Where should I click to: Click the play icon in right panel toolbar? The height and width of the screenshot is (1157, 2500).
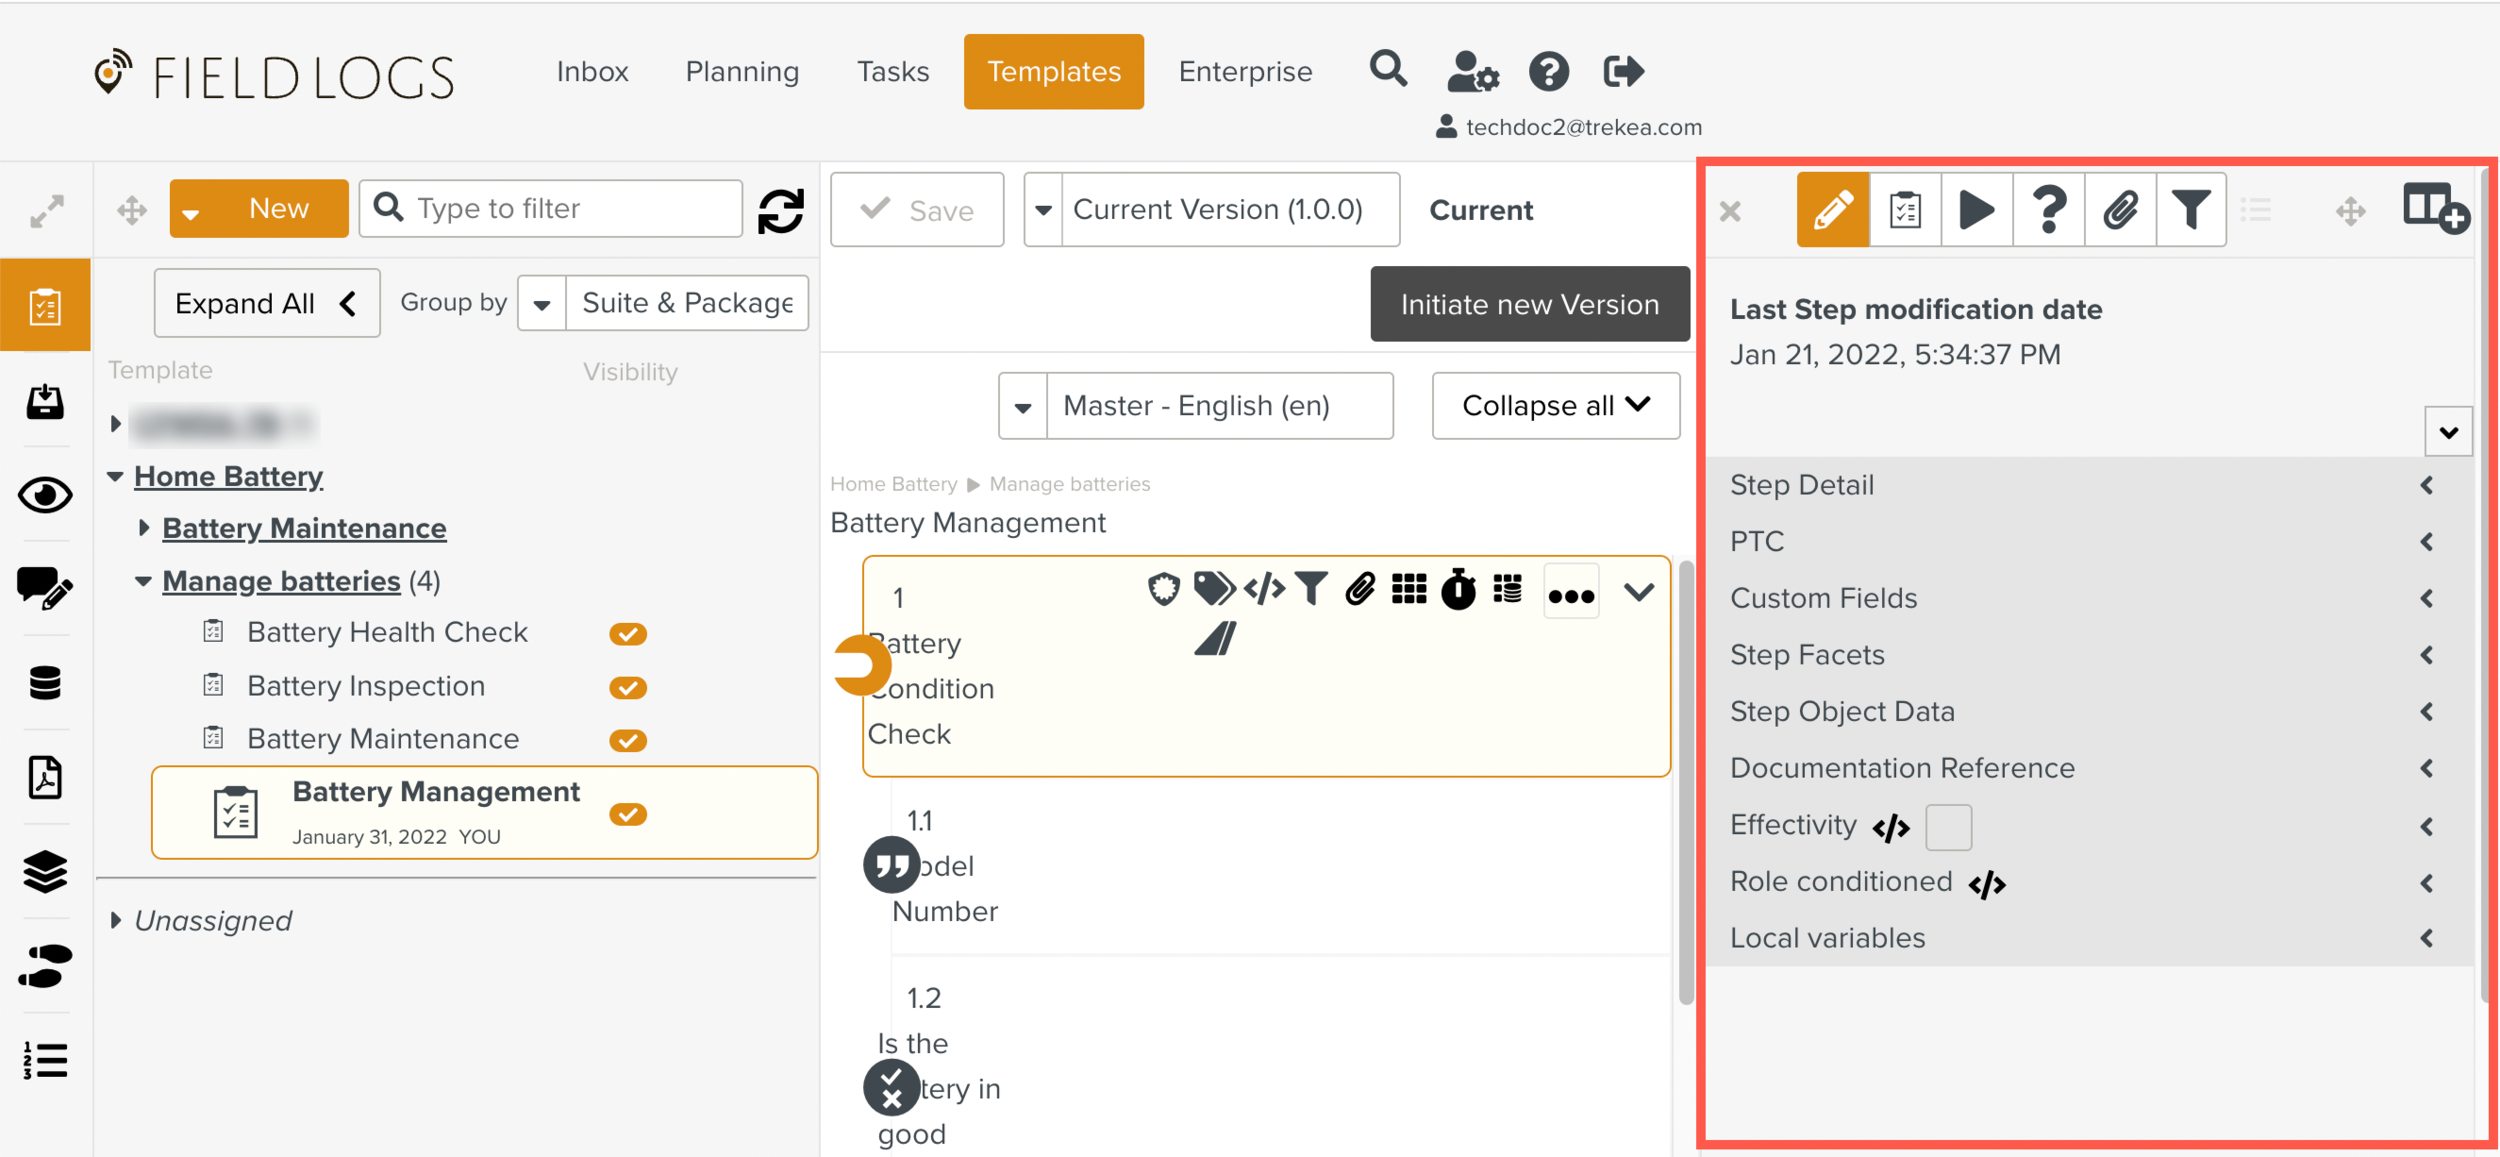click(1976, 210)
